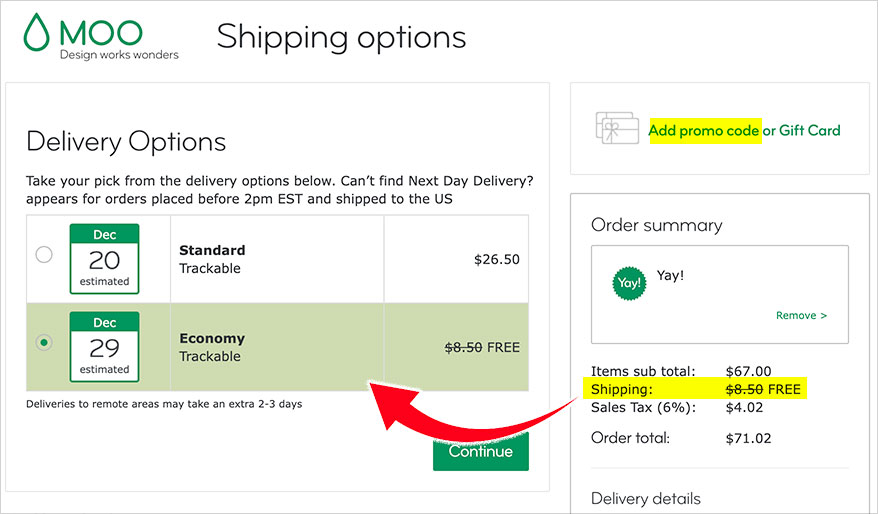Image resolution: width=878 pixels, height=514 pixels.
Task: Click the Order total amount $71.02
Action: [x=748, y=438]
